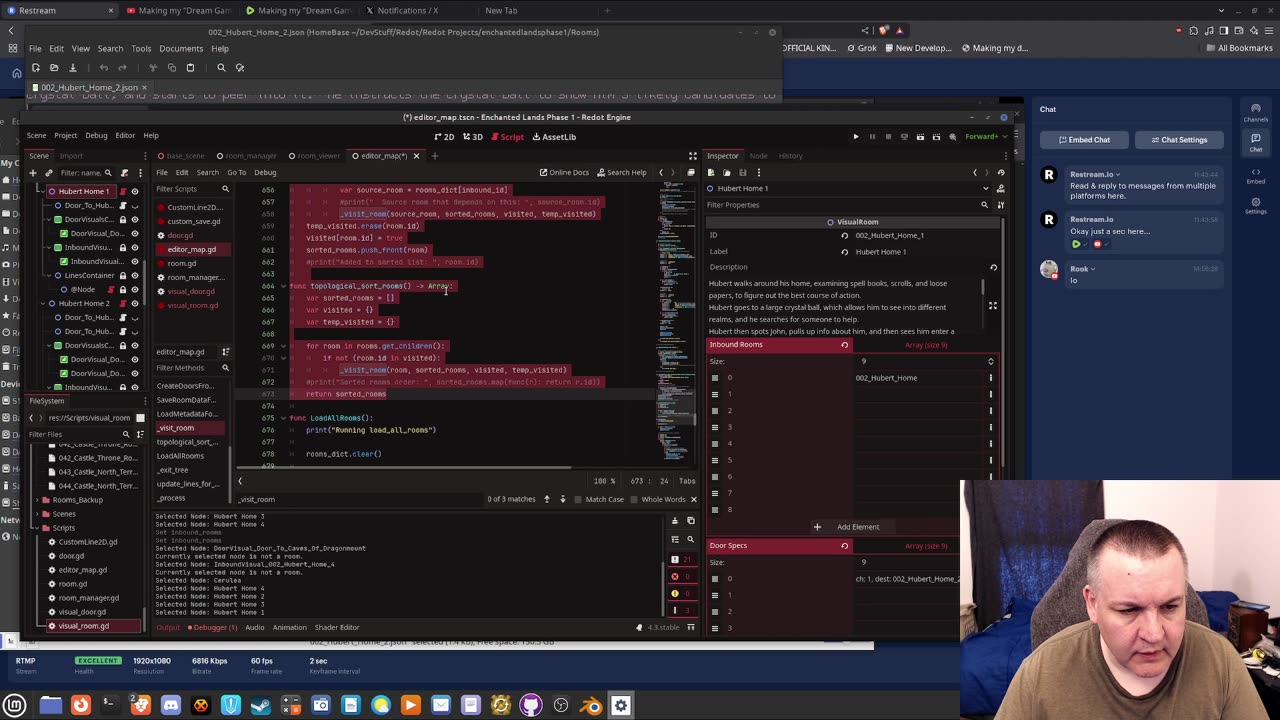Enable Match Case in script search
1280x720 pixels.
pos(600,499)
